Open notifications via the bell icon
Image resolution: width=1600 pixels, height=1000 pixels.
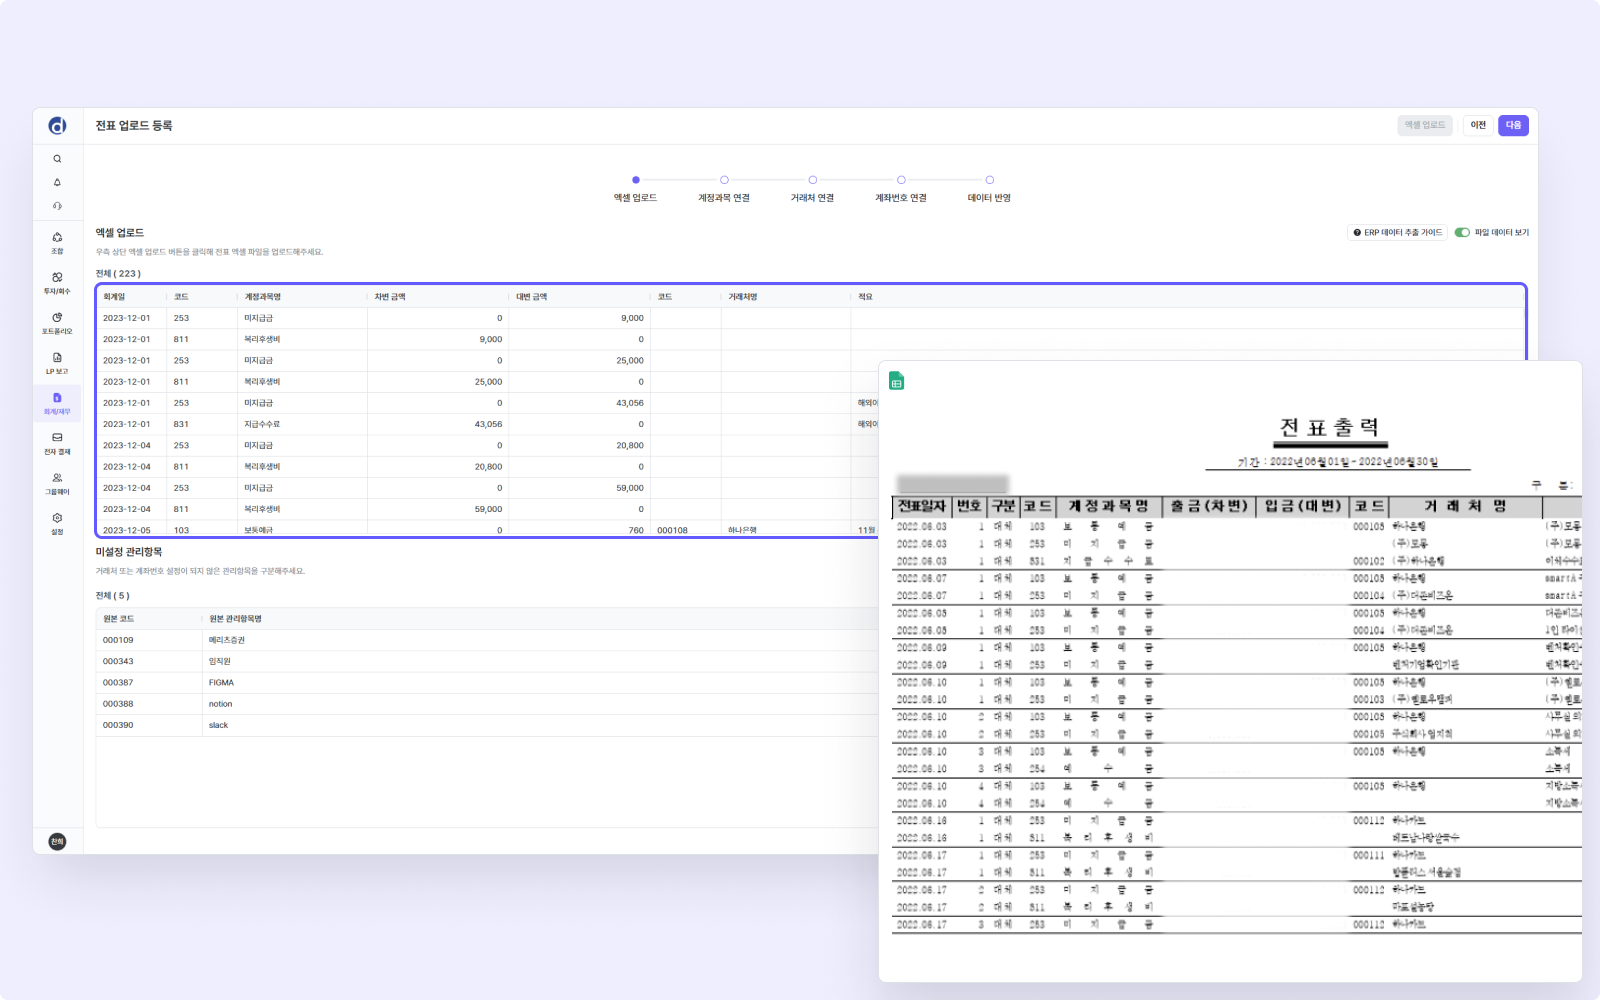coord(57,182)
